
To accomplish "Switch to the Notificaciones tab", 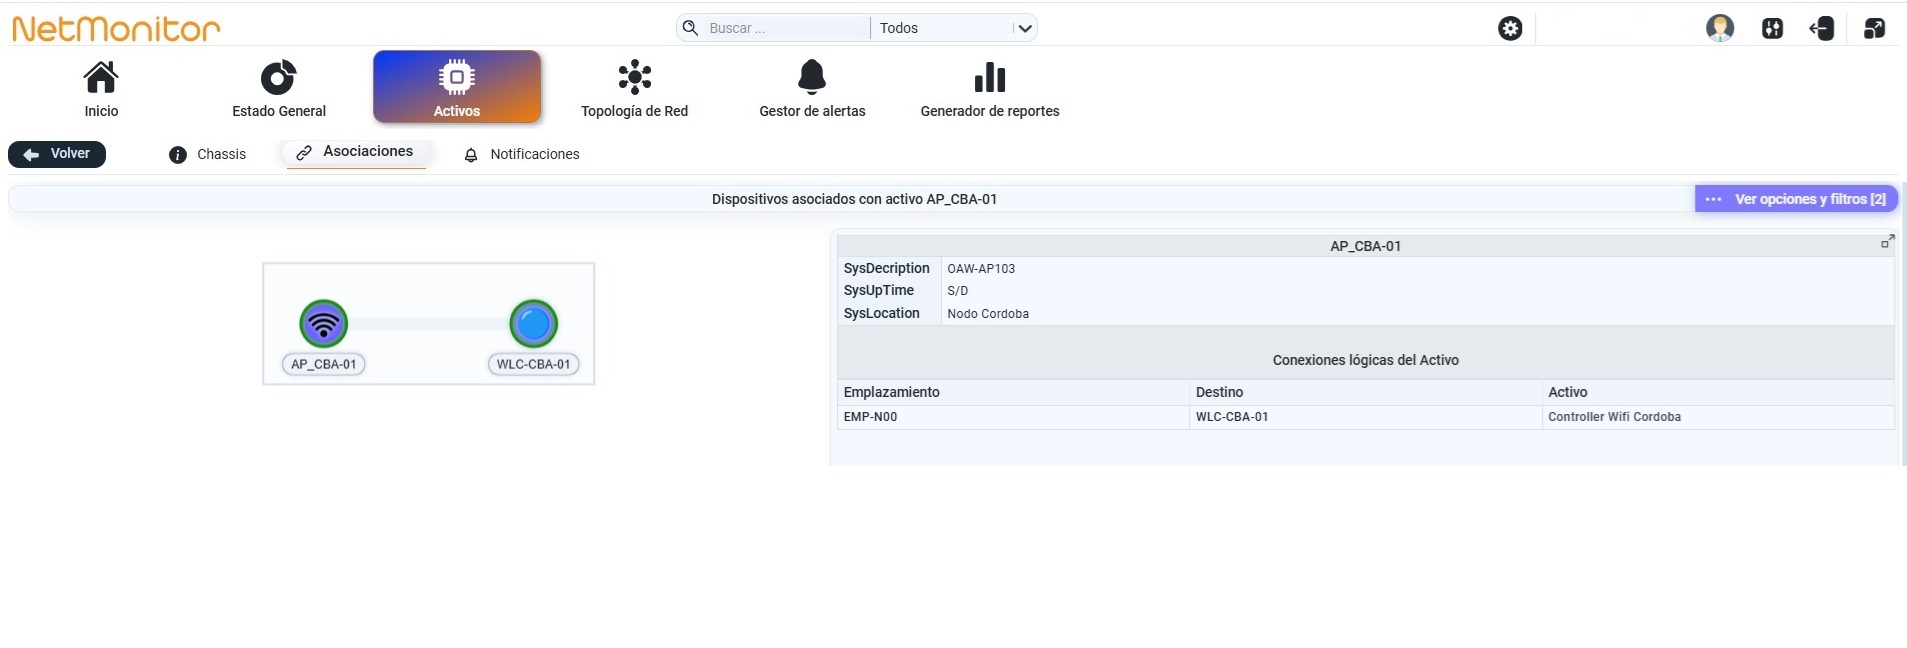I will point(522,154).
